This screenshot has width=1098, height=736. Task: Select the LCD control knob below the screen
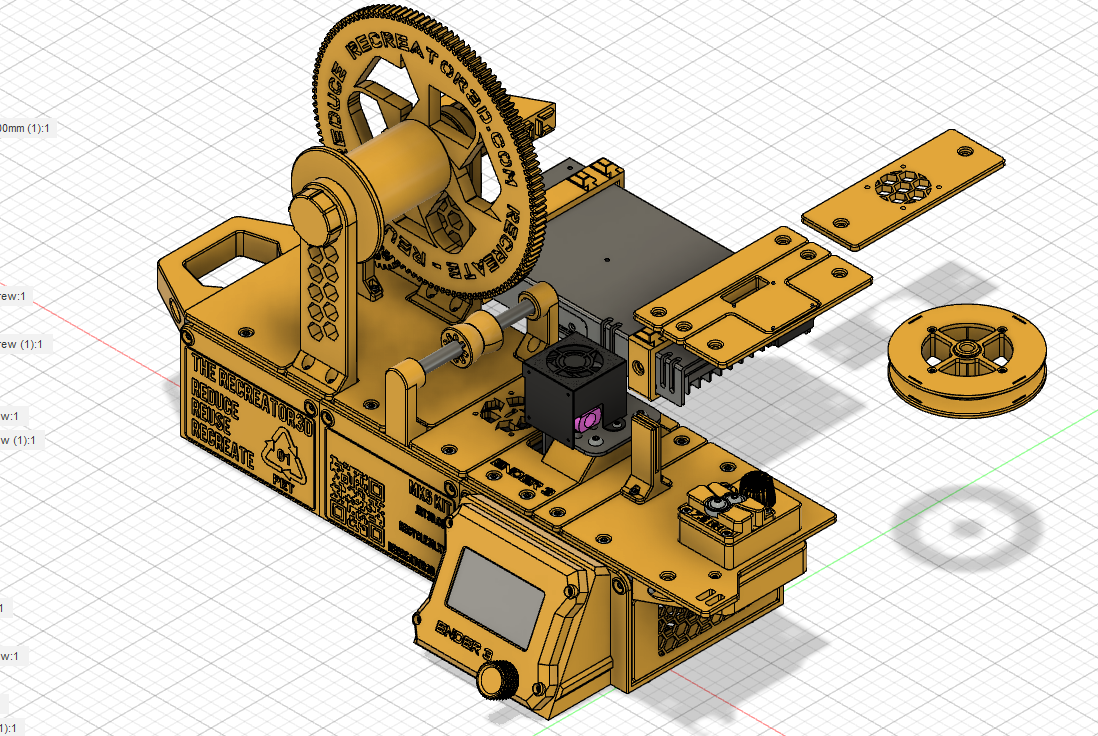(x=498, y=680)
